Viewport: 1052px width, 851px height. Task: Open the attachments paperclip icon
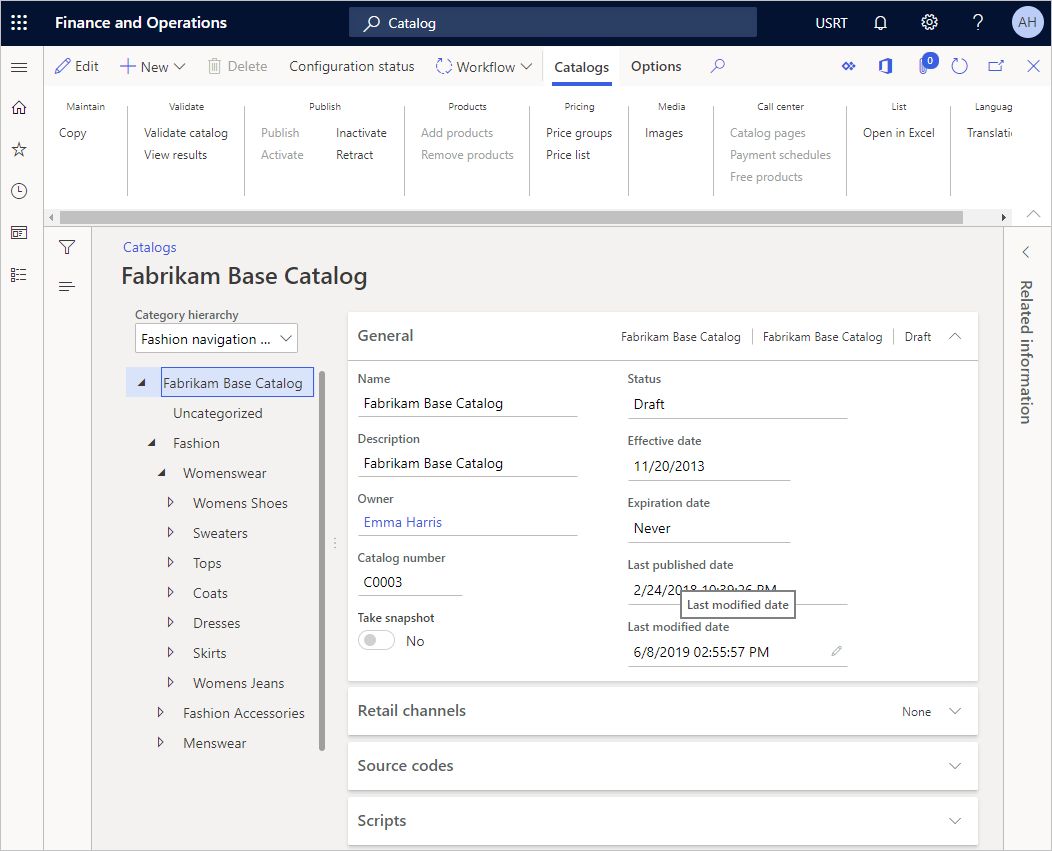pyautogui.click(x=924, y=67)
